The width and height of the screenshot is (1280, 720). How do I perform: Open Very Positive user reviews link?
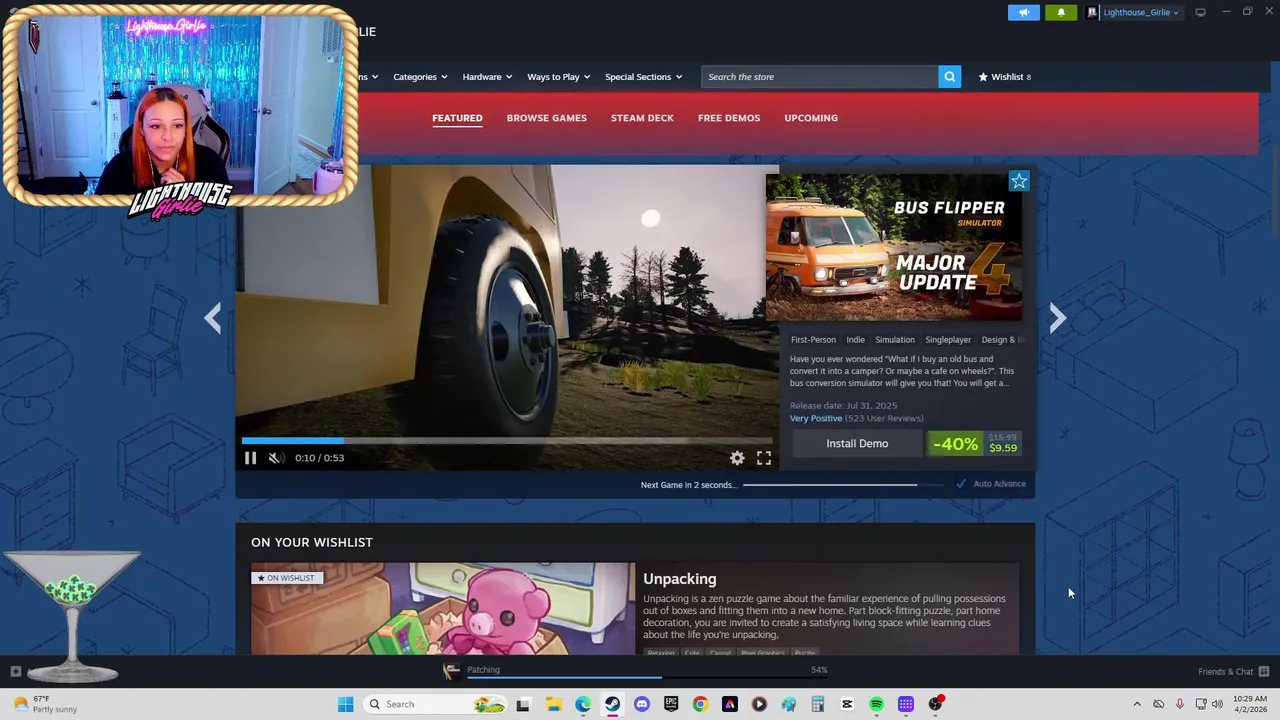coord(816,418)
